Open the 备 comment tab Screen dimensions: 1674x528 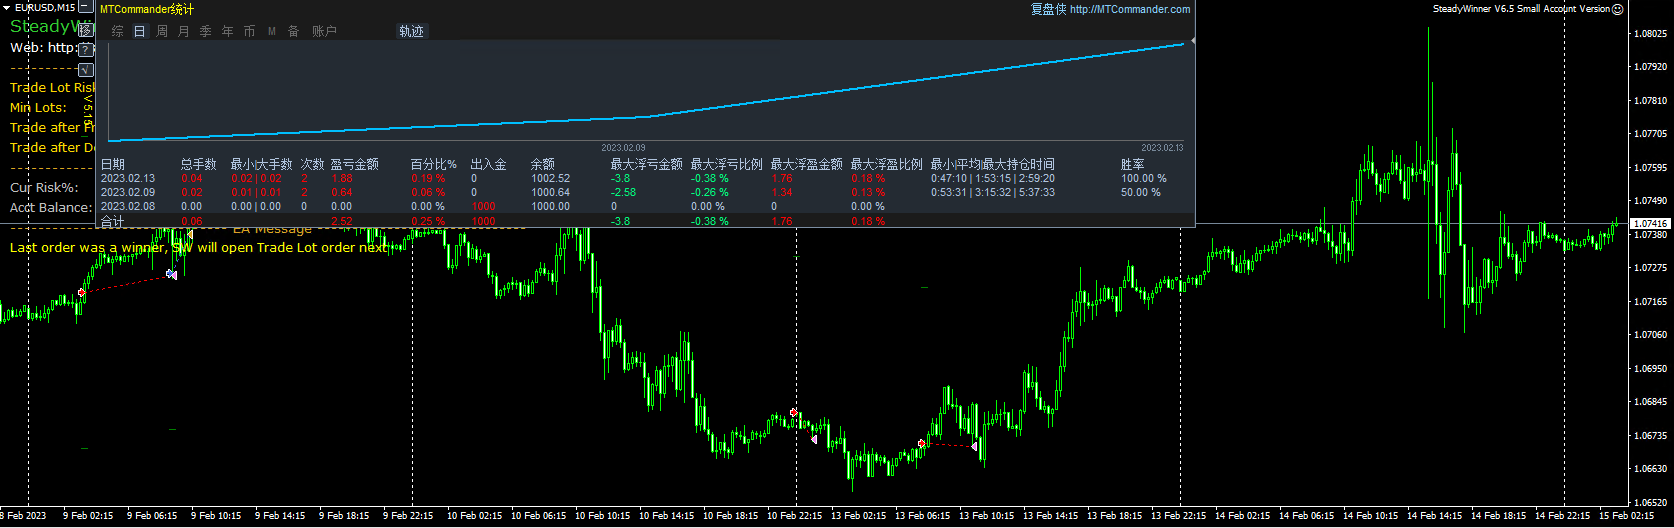[294, 31]
